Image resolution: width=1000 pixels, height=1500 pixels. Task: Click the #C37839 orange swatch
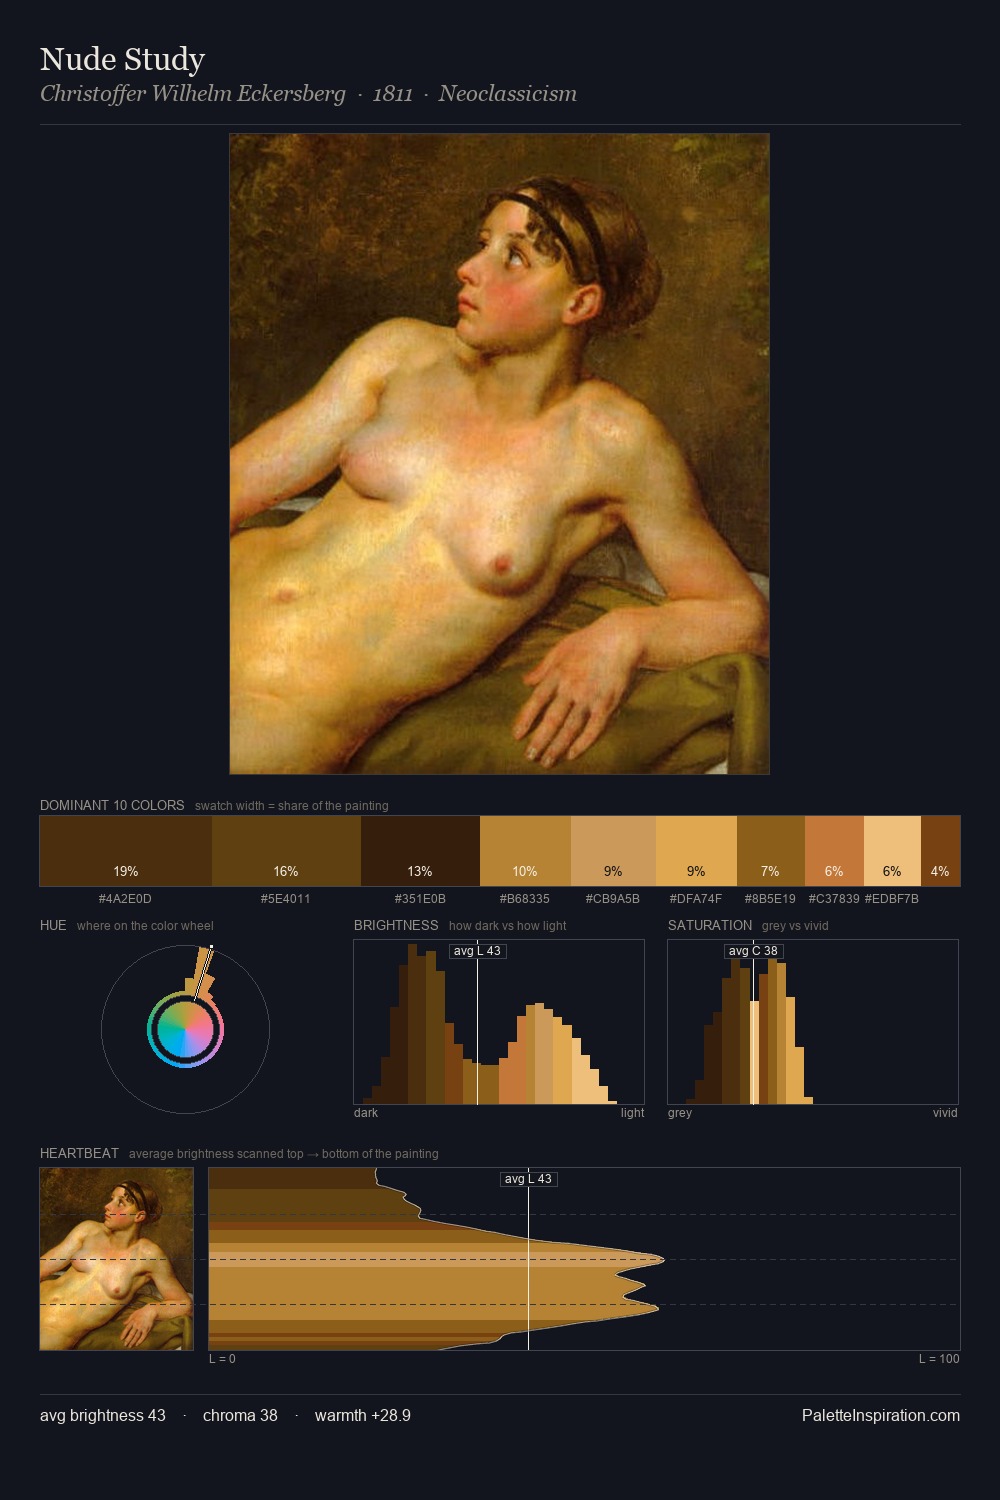click(834, 851)
